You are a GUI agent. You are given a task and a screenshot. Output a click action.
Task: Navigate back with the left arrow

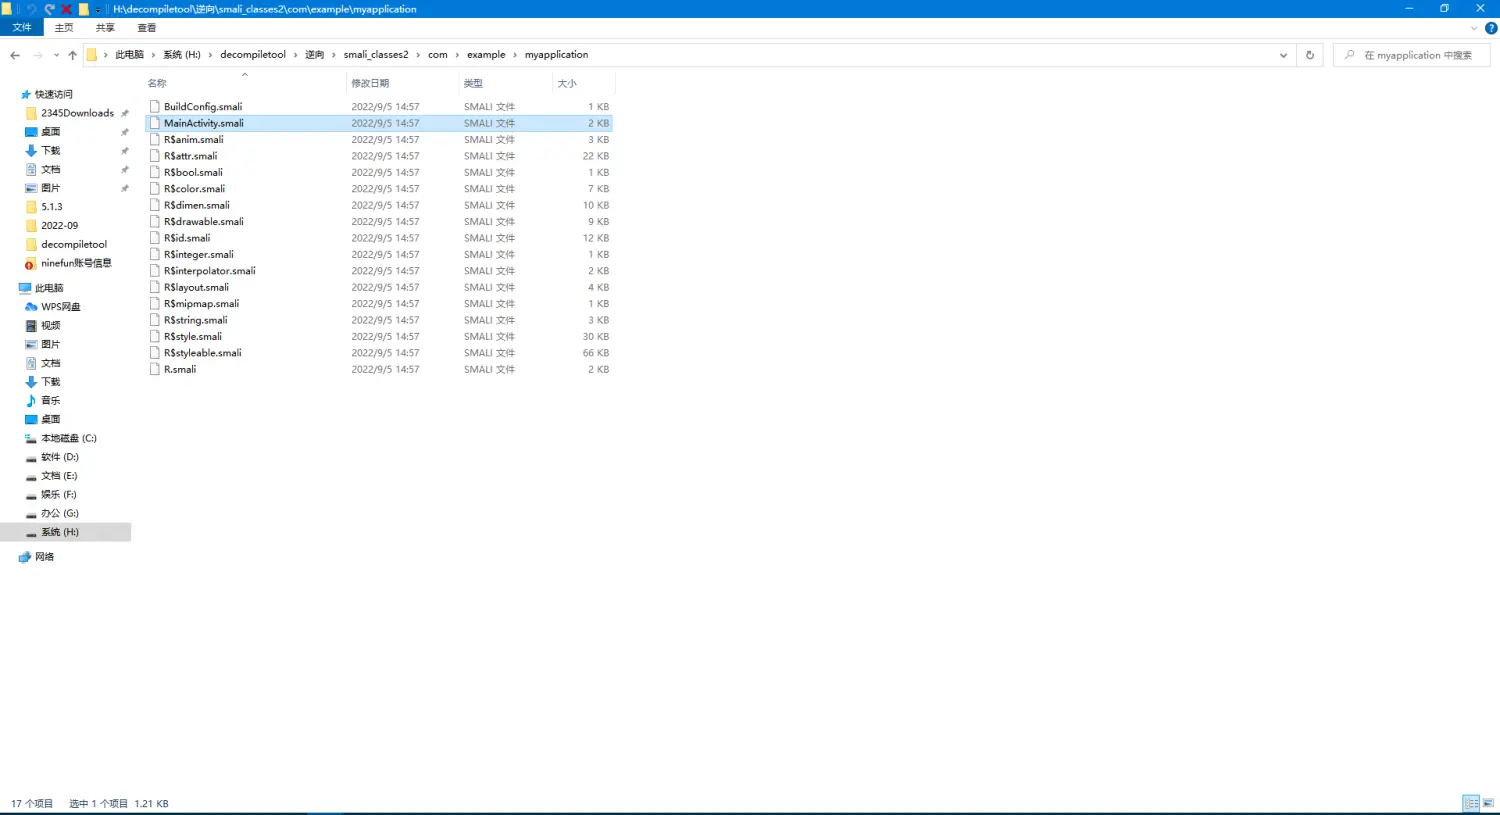coord(15,55)
